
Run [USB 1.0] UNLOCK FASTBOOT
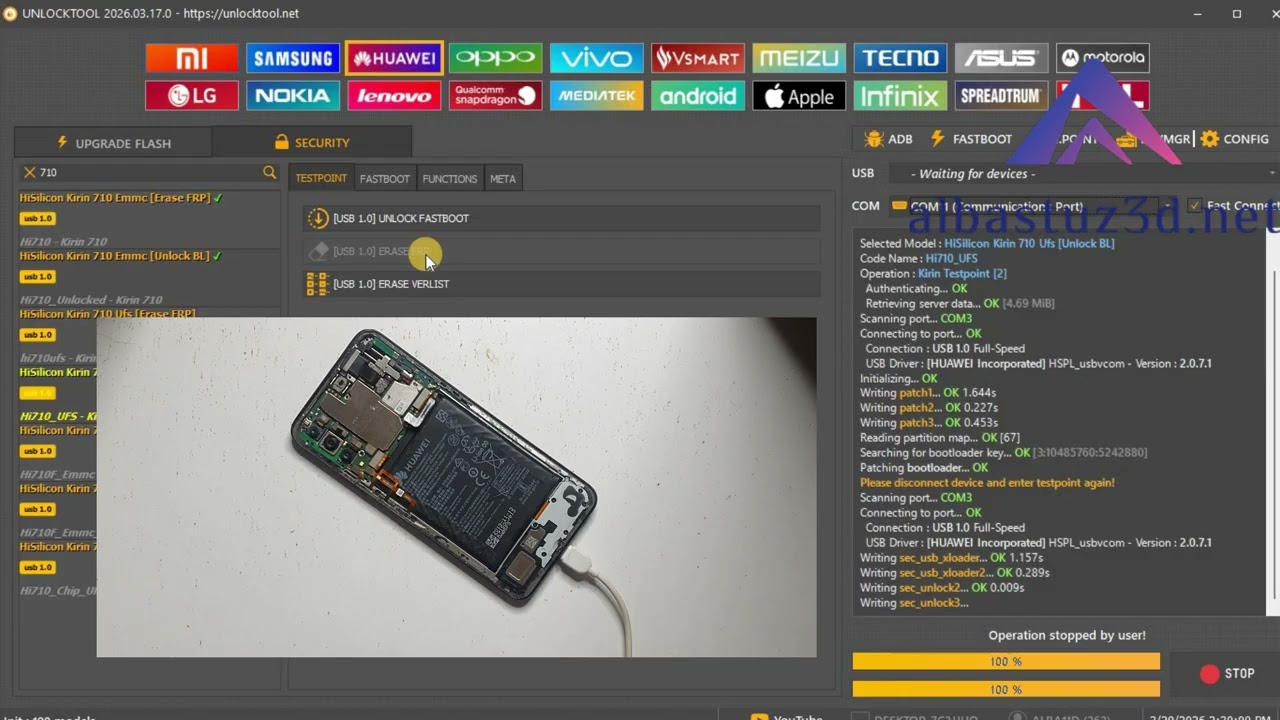[562, 218]
